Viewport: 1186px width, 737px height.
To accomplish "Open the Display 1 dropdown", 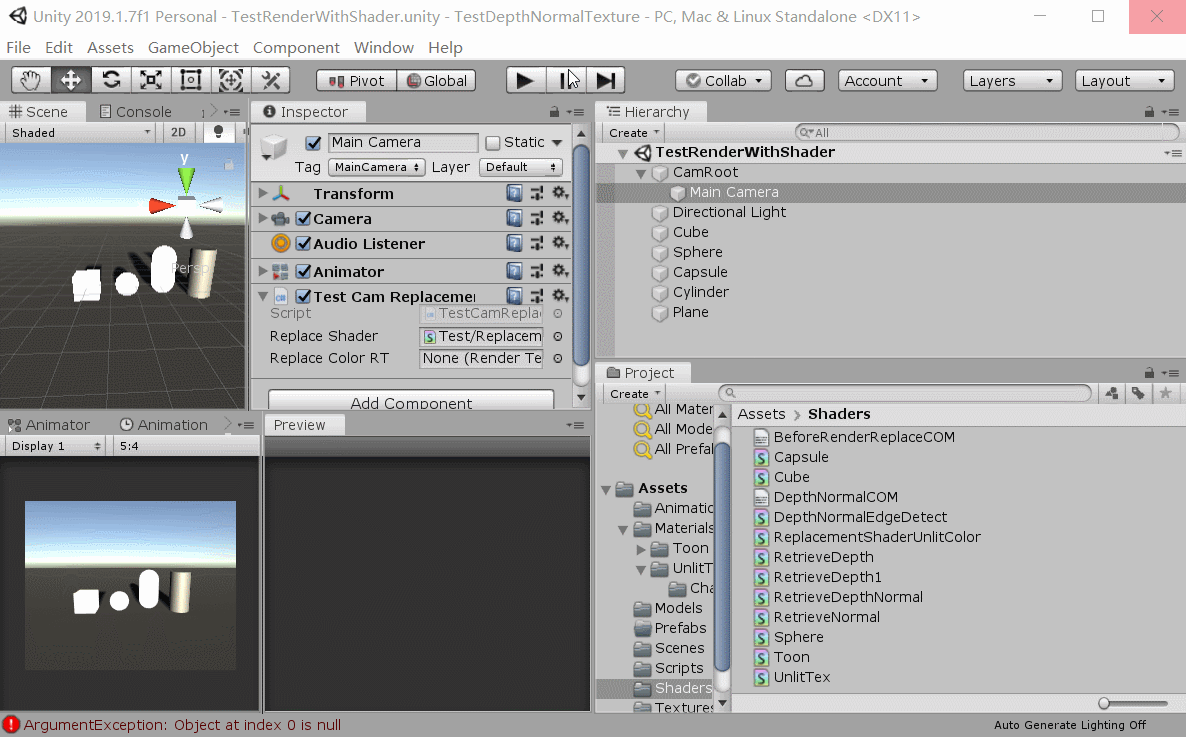I will (55, 446).
